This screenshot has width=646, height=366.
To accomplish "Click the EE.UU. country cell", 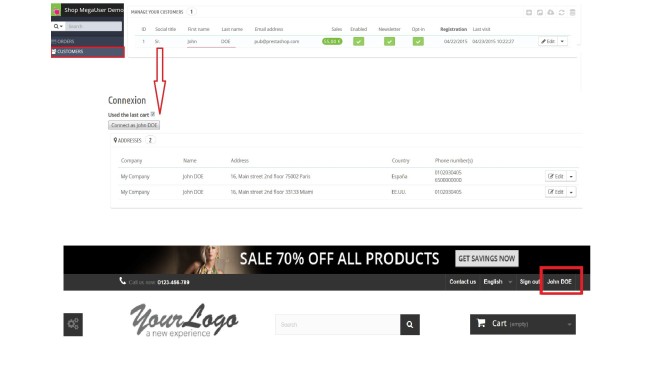I will (x=398, y=192).
